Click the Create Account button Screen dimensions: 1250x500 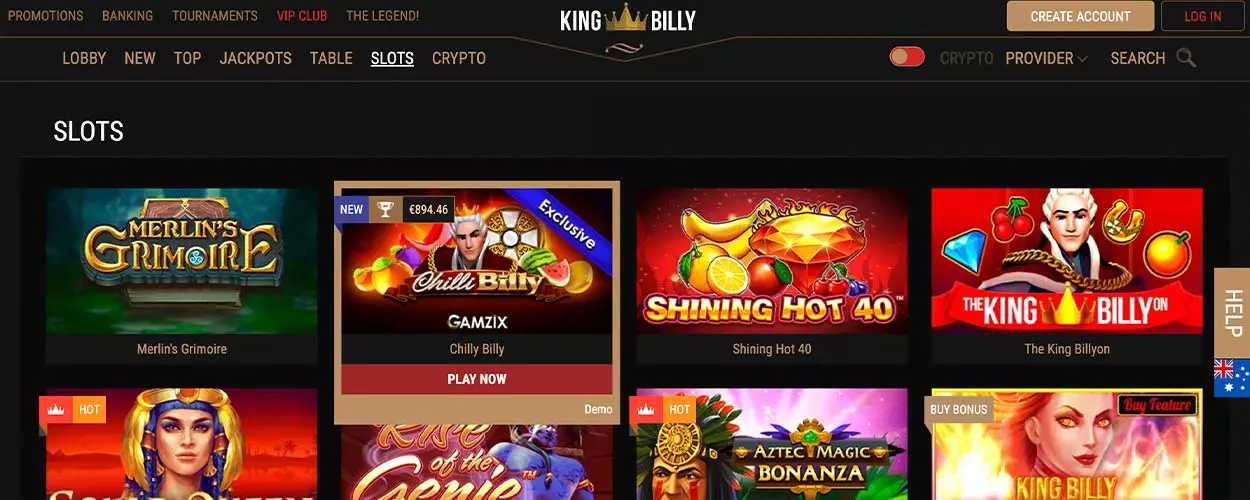1080,16
